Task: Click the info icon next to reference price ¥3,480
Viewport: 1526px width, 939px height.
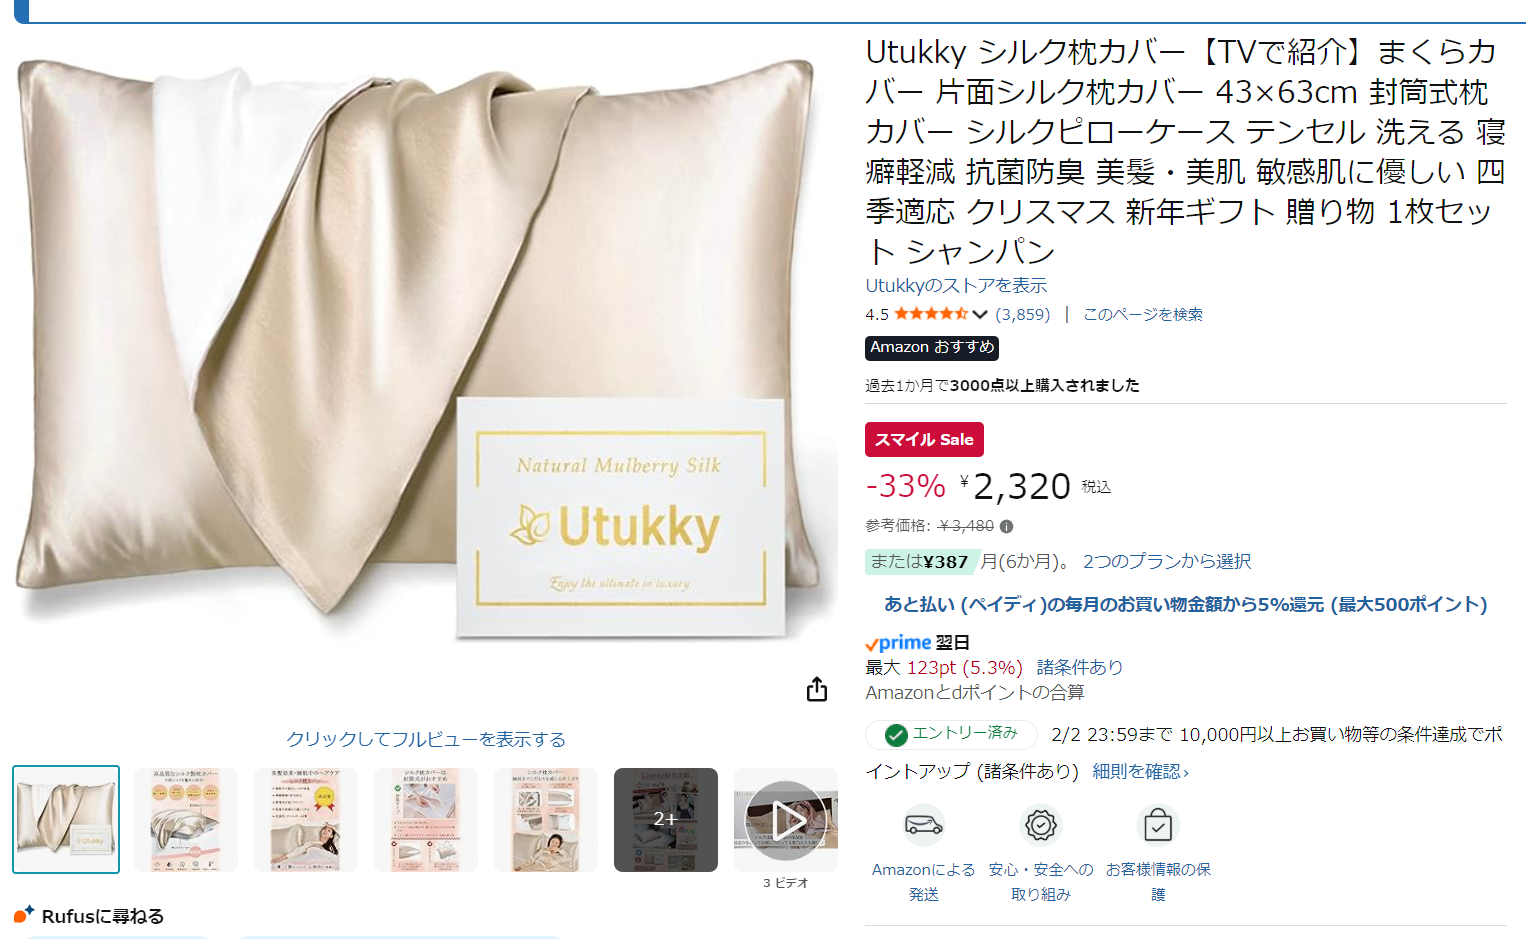Action: point(1006,526)
